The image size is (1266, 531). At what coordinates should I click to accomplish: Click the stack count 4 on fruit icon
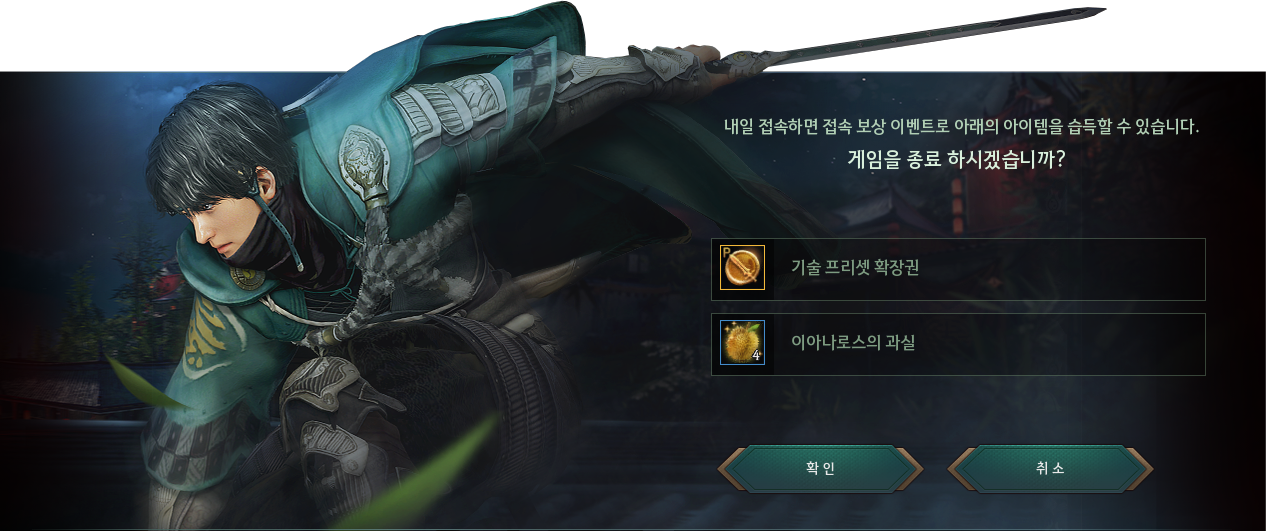click(x=756, y=355)
